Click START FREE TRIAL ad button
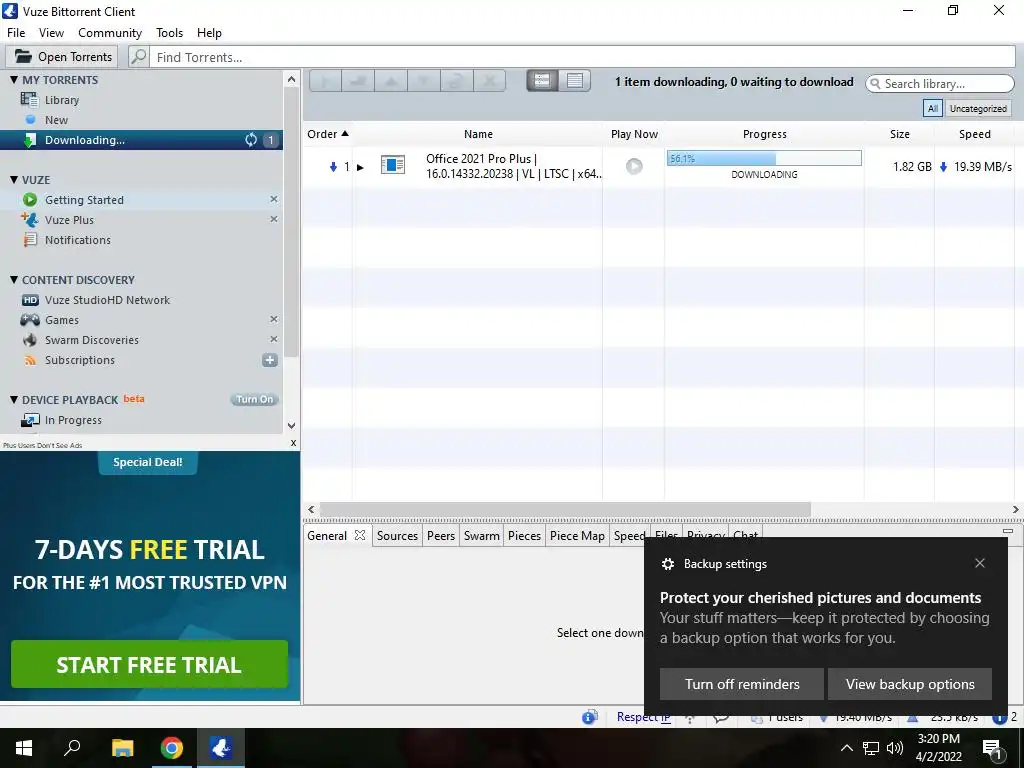The height and width of the screenshot is (768, 1024). 150,664
